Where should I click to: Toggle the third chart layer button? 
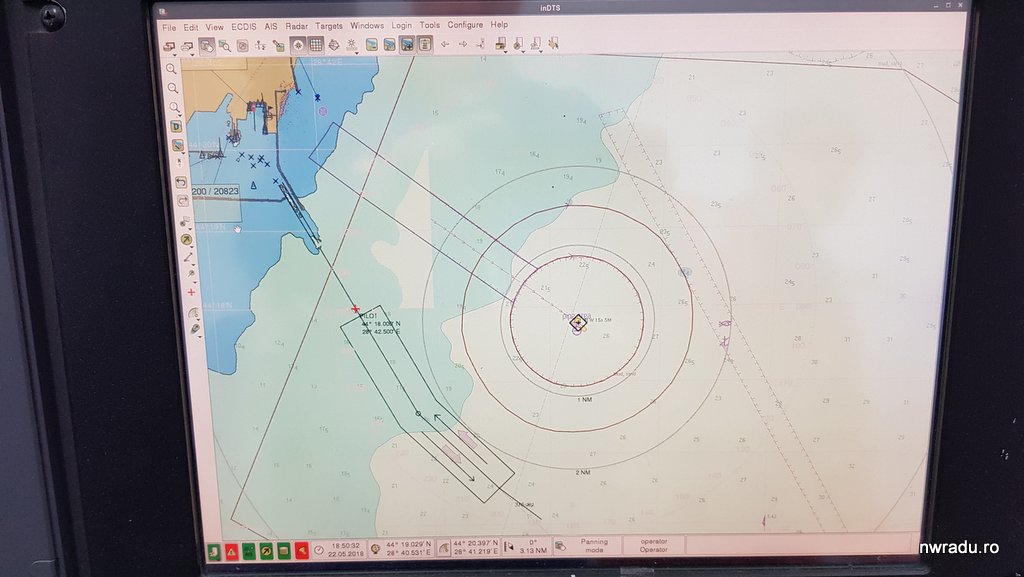tap(407, 44)
